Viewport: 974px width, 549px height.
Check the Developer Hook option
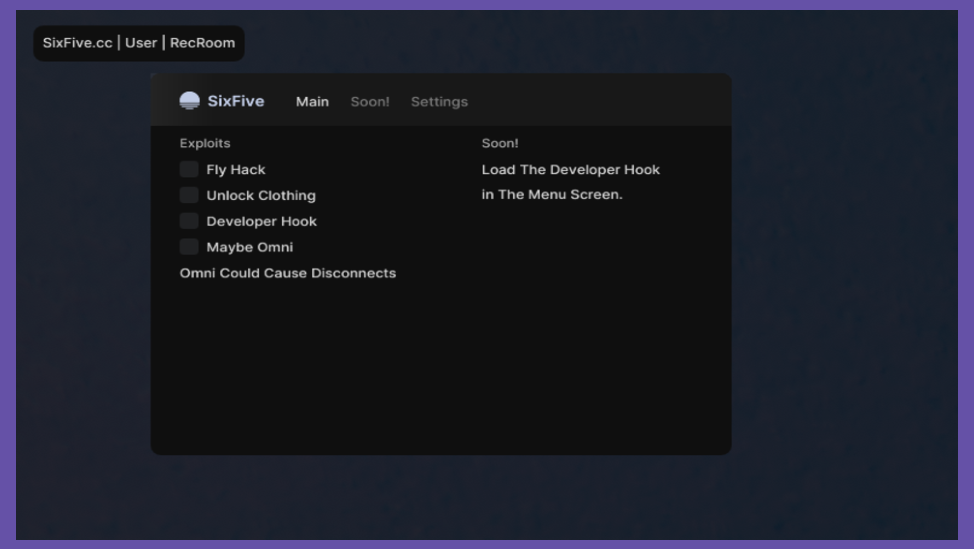coord(189,221)
